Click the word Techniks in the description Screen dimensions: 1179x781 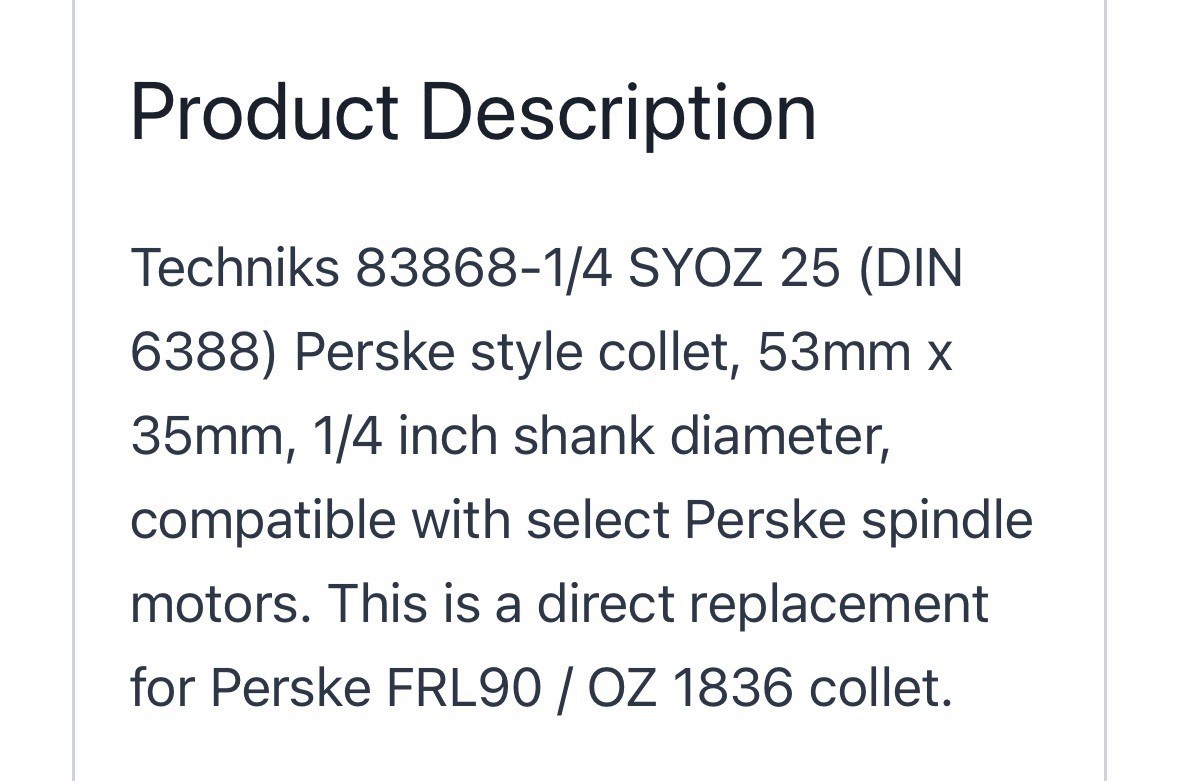tap(235, 267)
